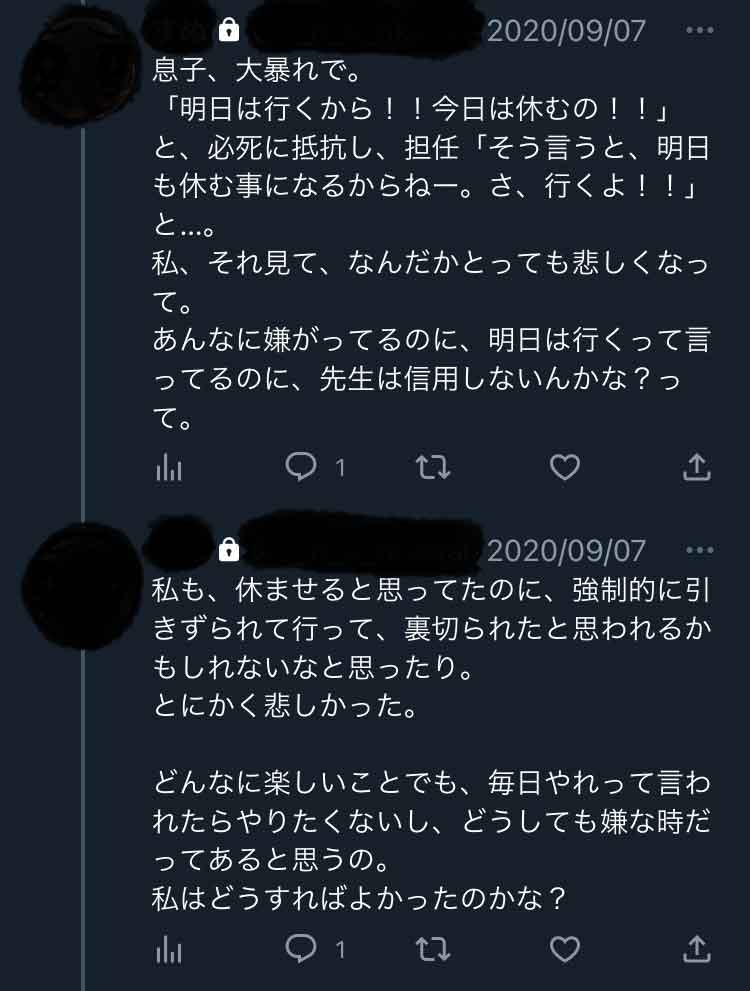
Task: Click the protected-account lock on second tweet
Action: pyautogui.click(x=229, y=550)
